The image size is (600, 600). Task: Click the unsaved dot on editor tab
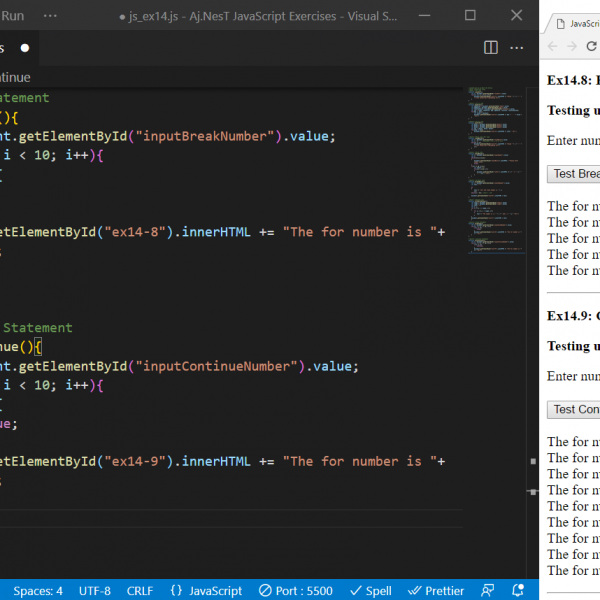pos(25,47)
